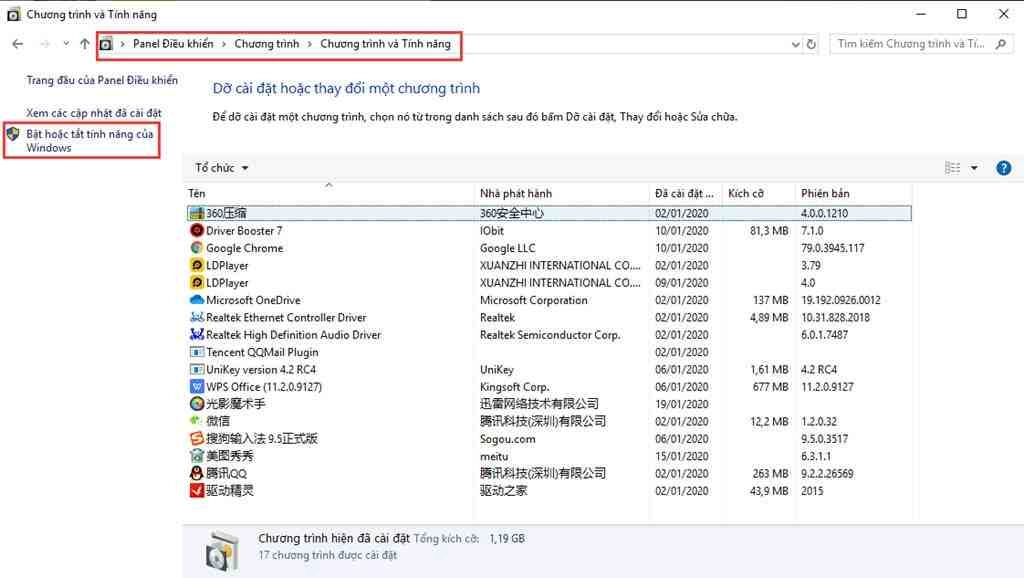Click inside the search programs box
This screenshot has width=1024, height=578.
tap(910, 44)
